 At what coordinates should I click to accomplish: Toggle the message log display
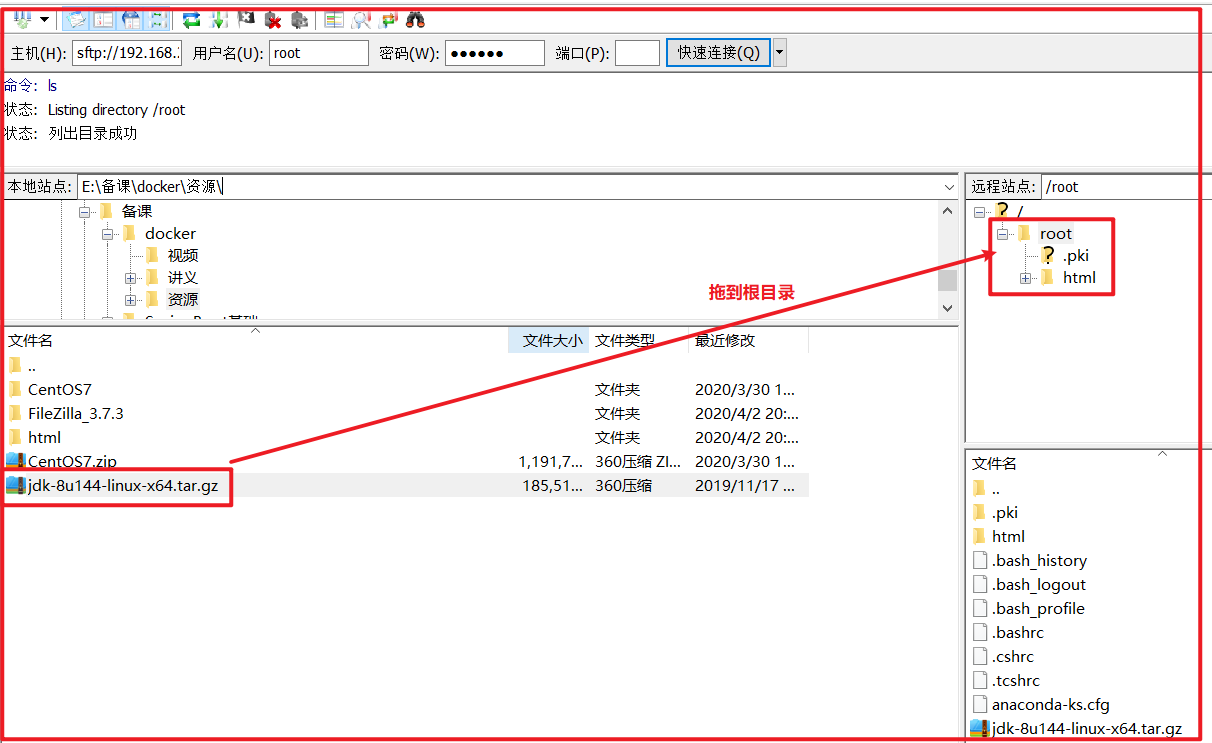click(x=76, y=19)
